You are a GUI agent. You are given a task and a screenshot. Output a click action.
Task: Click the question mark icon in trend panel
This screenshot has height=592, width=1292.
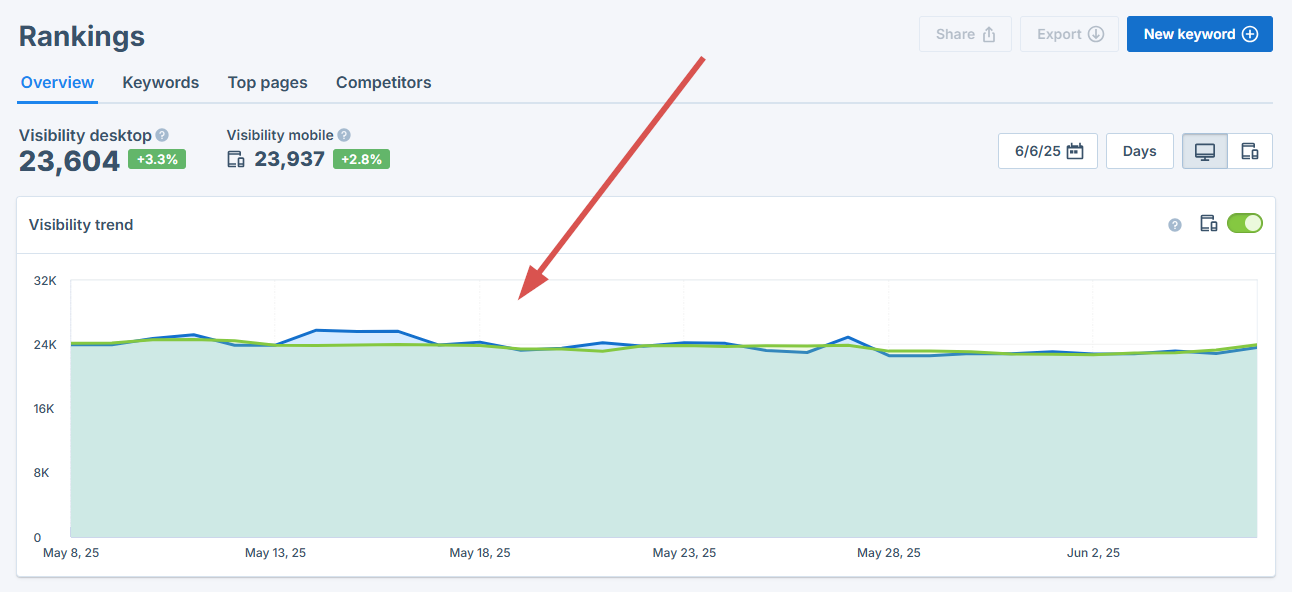(x=1173, y=223)
